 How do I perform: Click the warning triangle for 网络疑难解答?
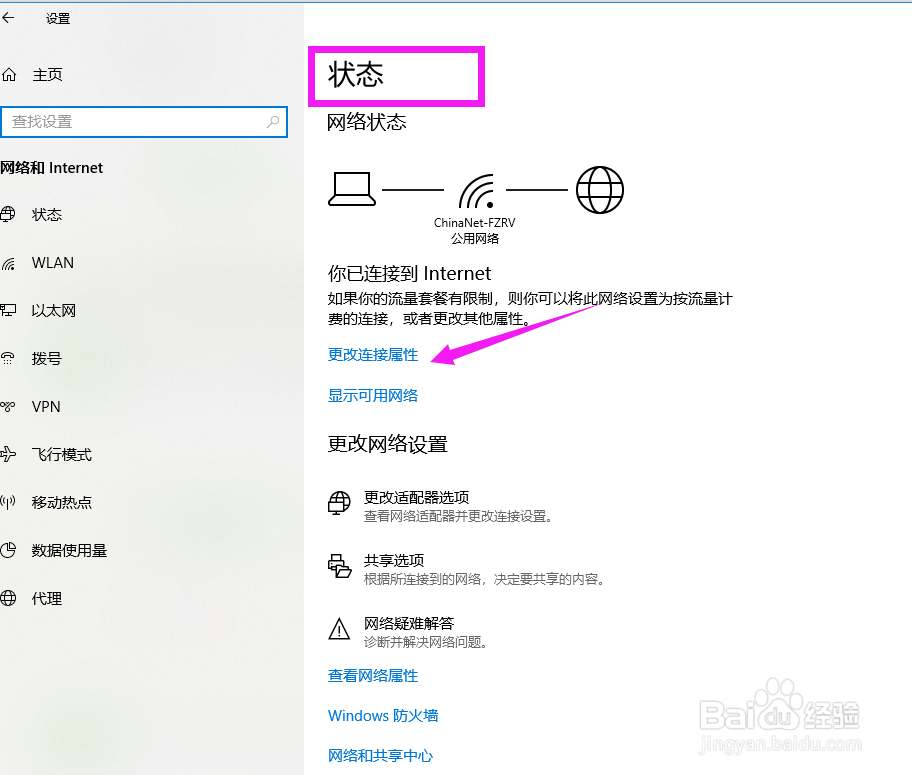340,628
